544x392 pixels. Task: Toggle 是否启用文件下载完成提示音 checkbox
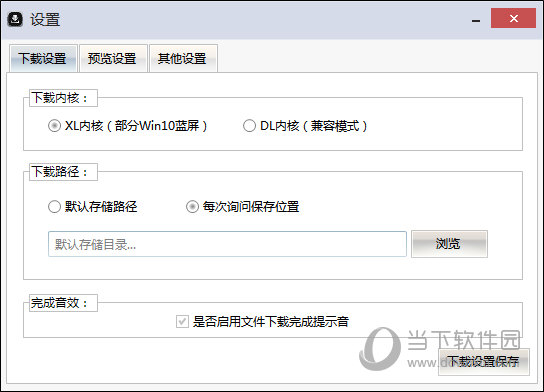click(182, 322)
